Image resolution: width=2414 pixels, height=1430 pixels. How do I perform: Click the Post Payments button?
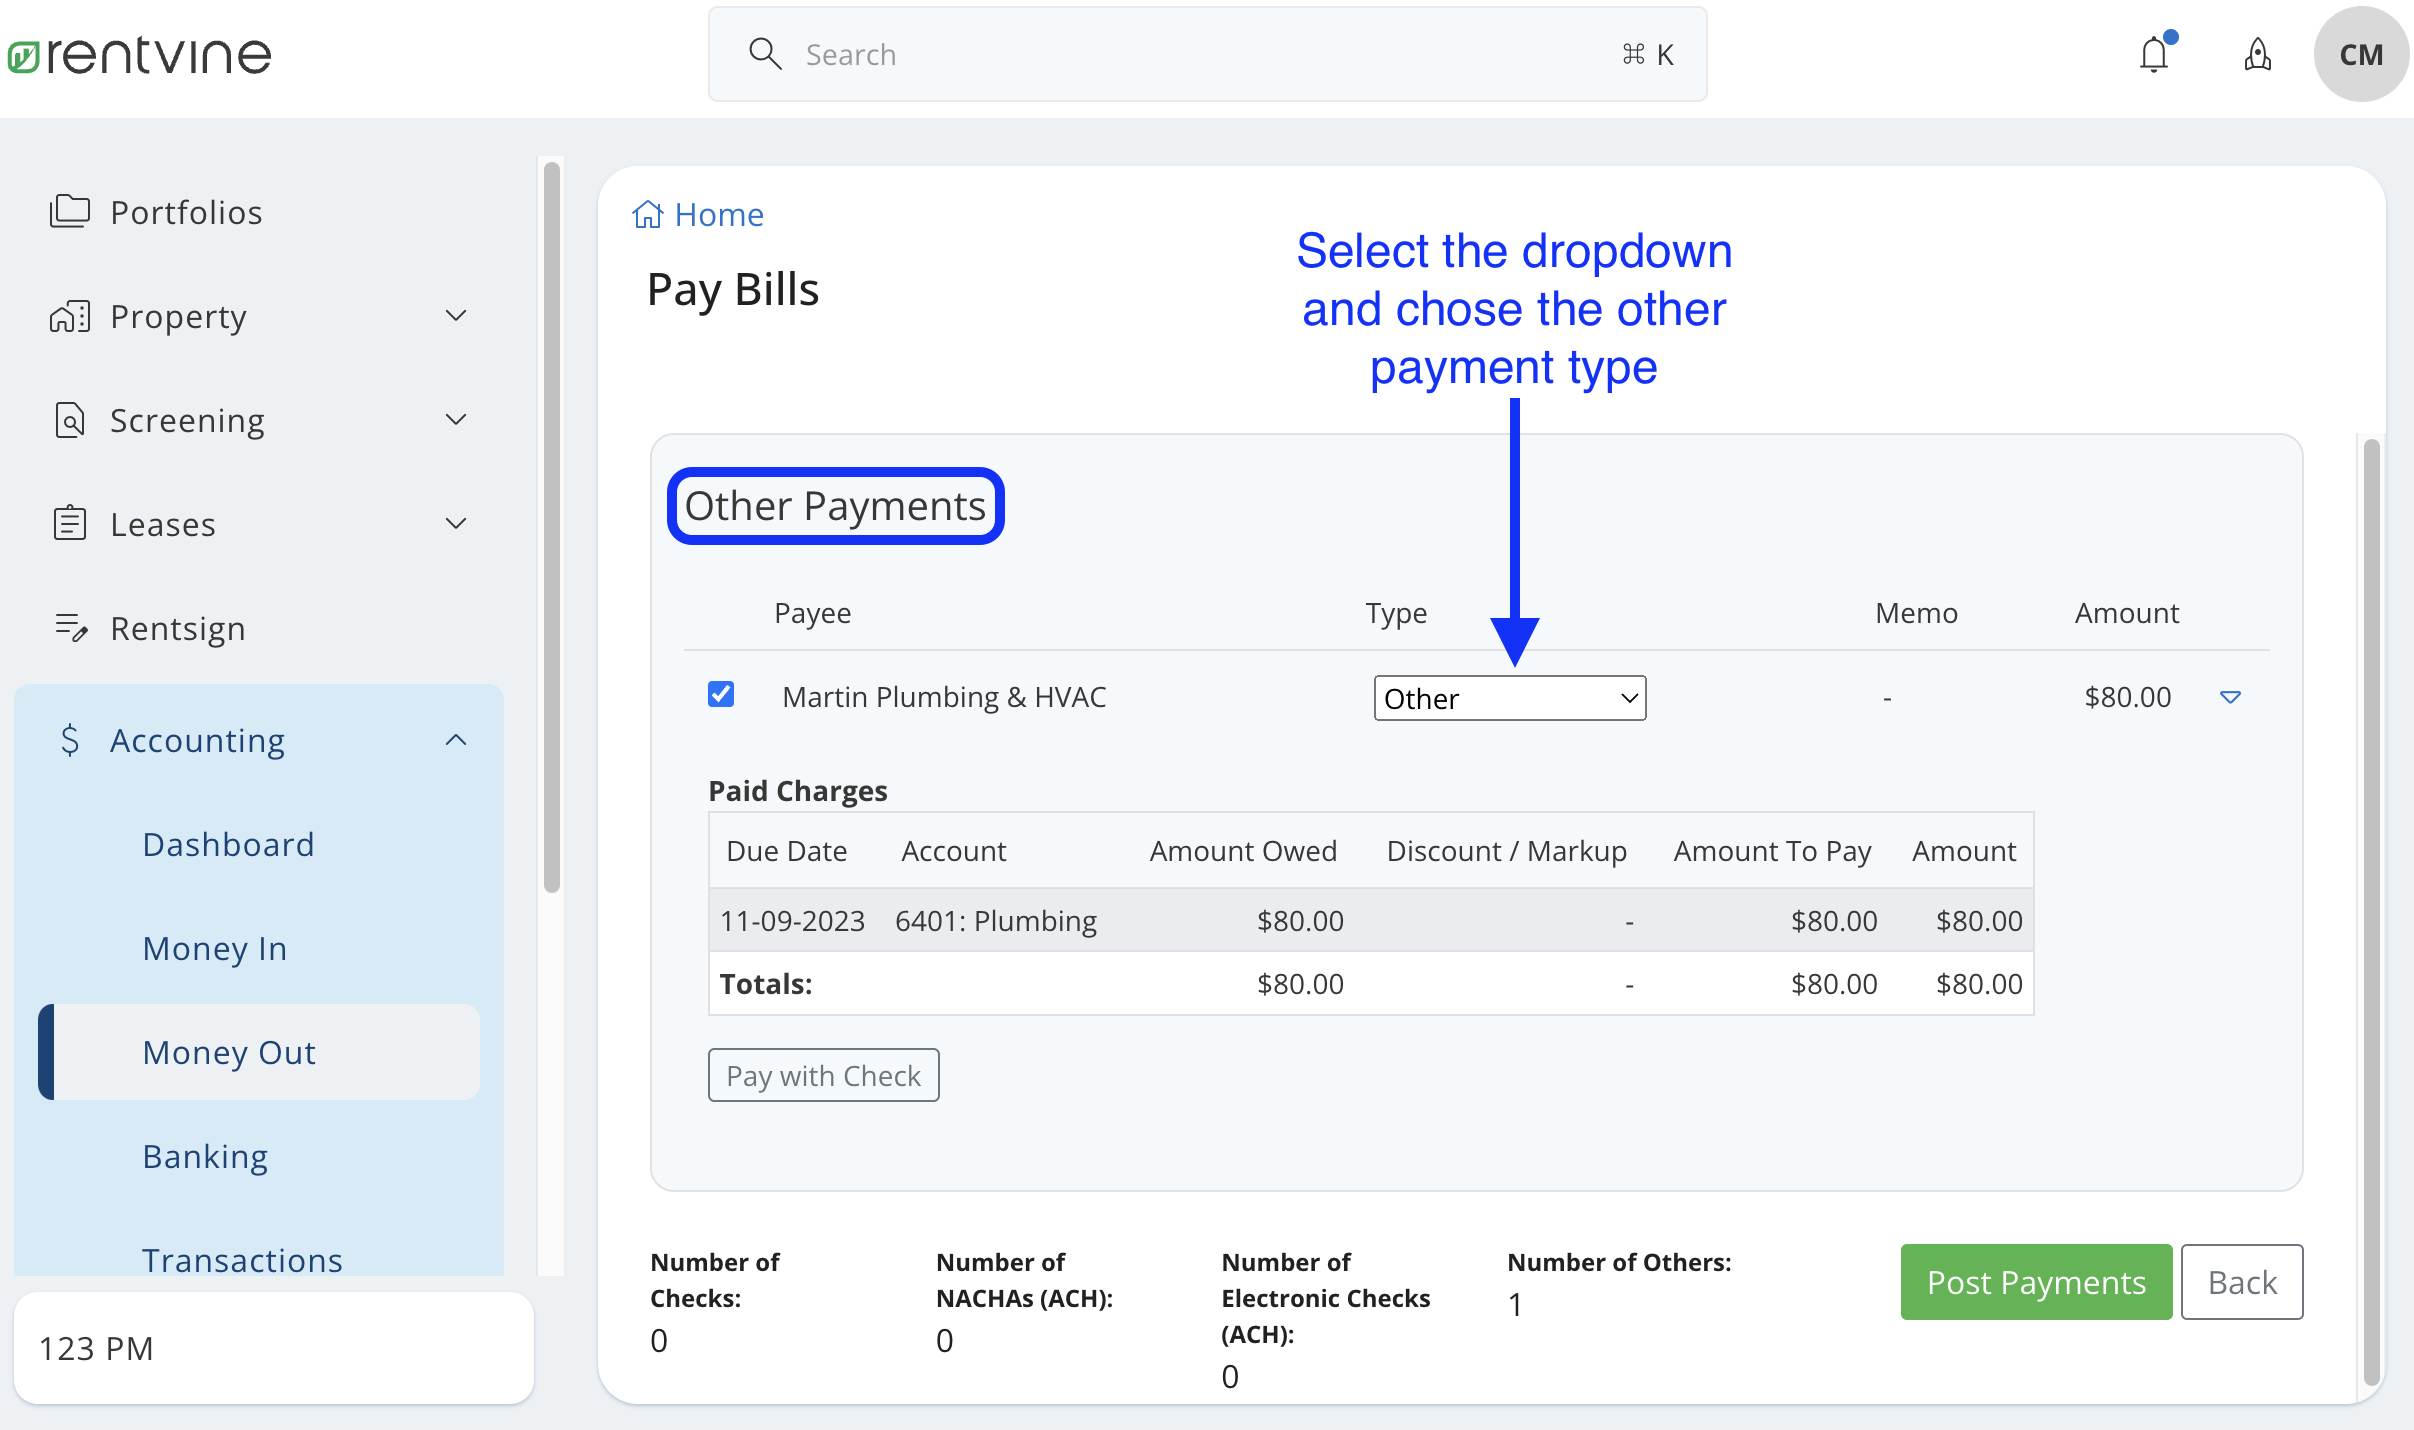tap(2034, 1282)
